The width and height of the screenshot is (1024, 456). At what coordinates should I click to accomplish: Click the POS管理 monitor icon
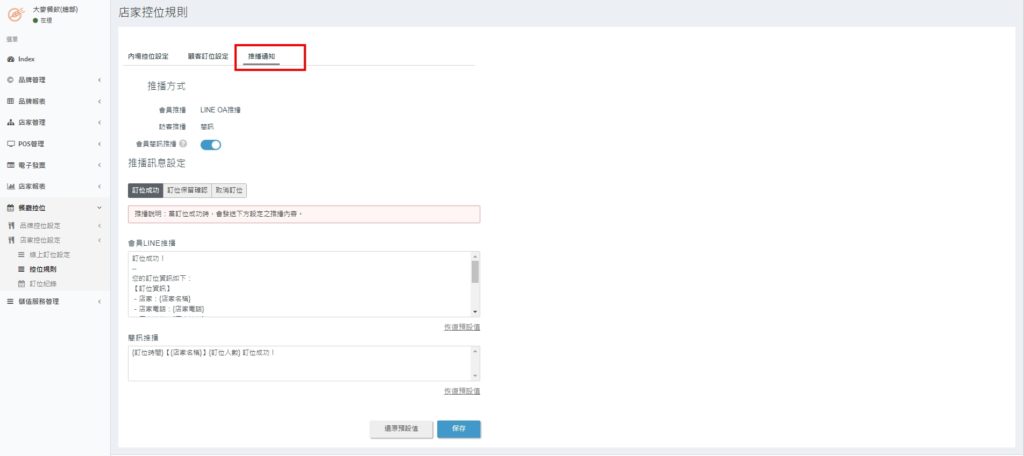(10, 144)
